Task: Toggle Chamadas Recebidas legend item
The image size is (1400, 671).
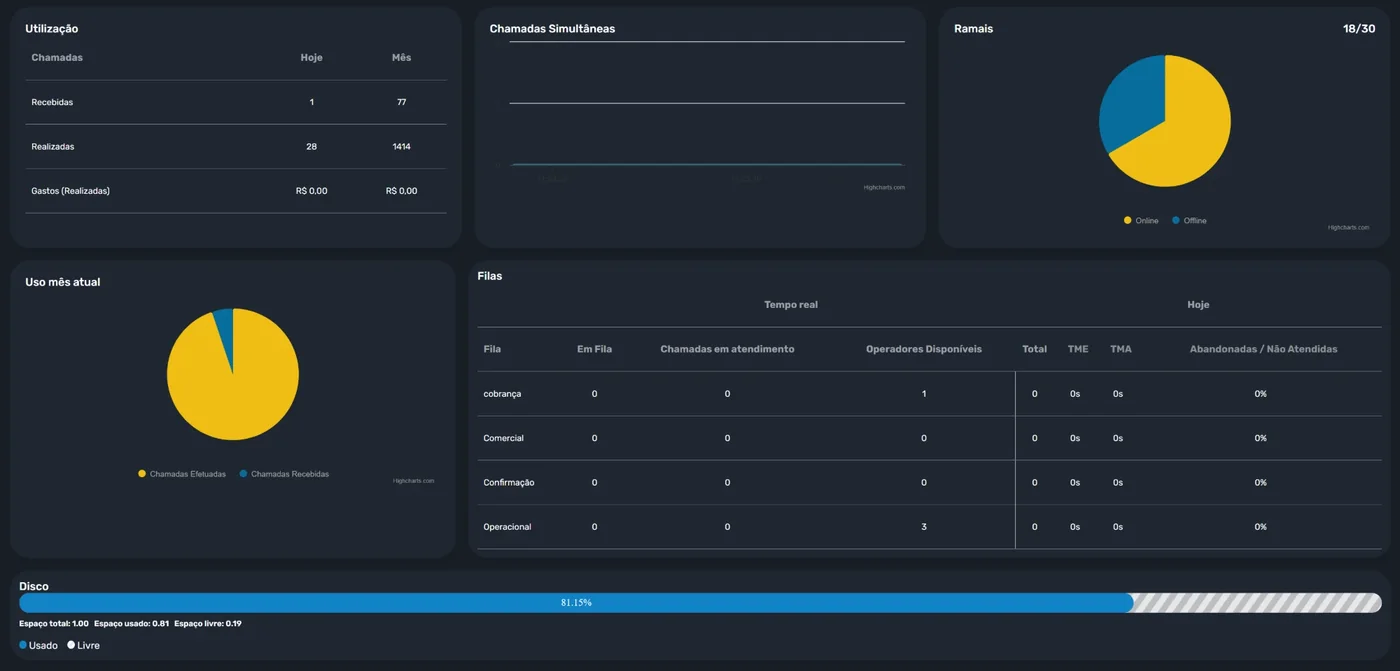Action: (x=284, y=474)
